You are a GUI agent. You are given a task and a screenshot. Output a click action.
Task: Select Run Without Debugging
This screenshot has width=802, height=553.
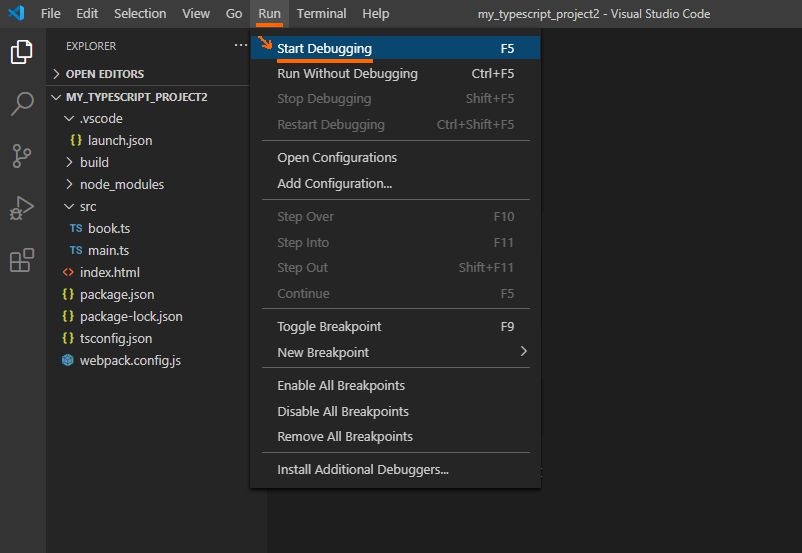click(347, 73)
